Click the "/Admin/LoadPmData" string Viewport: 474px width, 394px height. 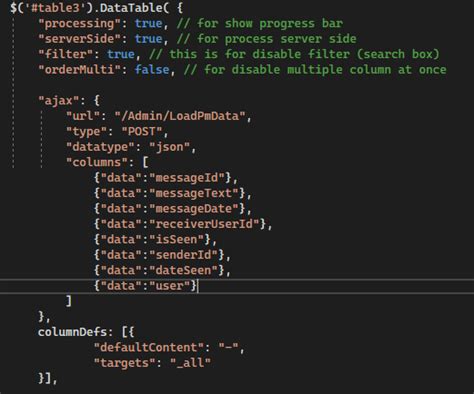coord(180,116)
